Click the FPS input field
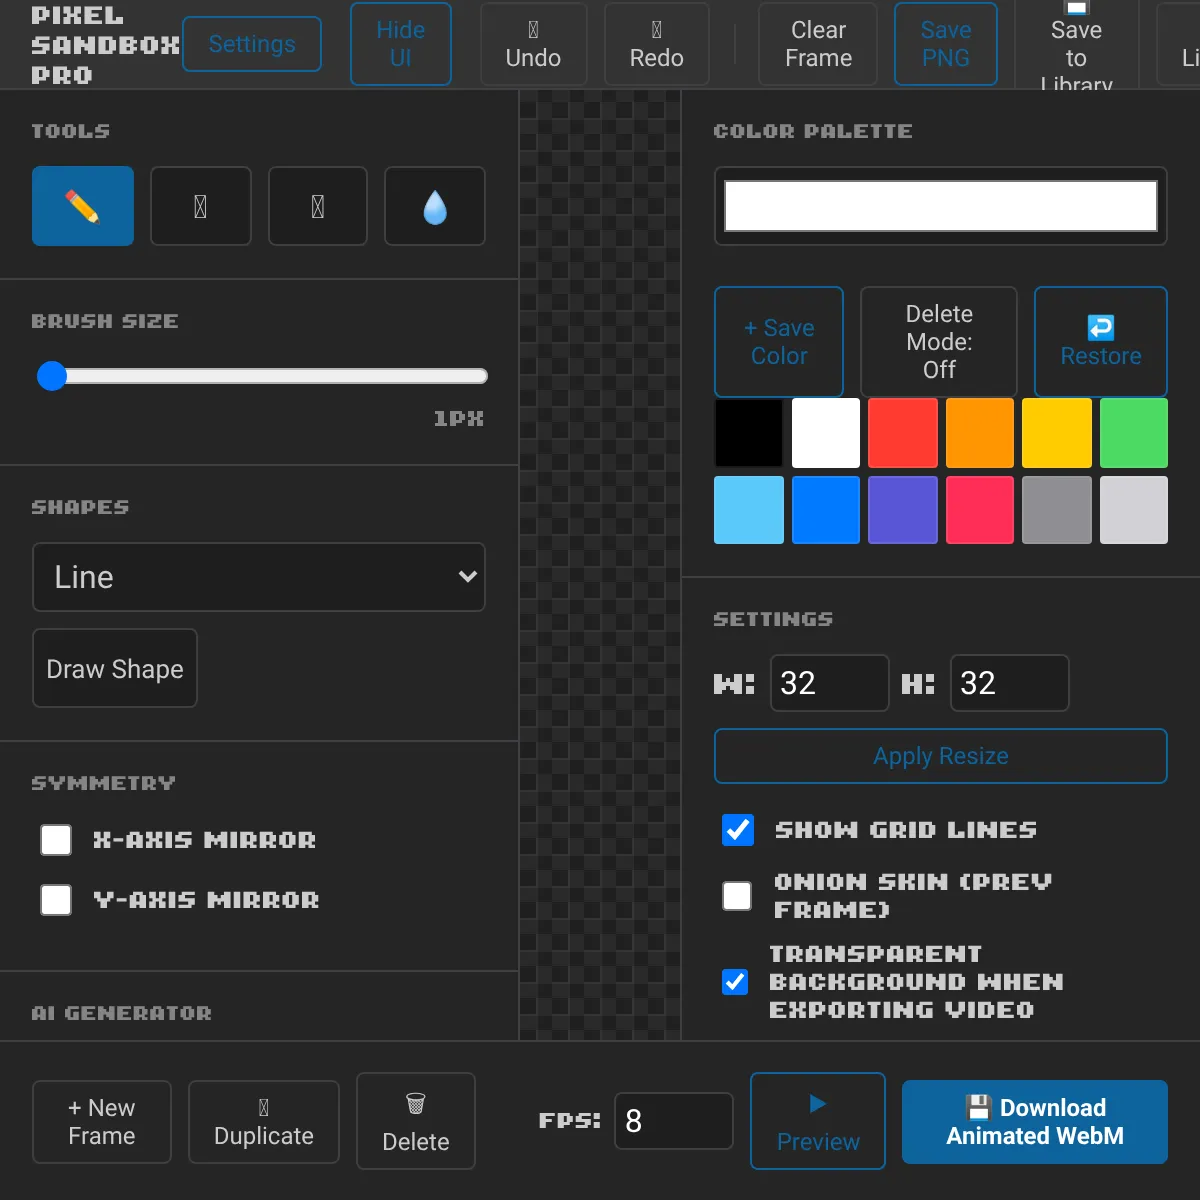This screenshot has width=1200, height=1200. click(x=674, y=1121)
